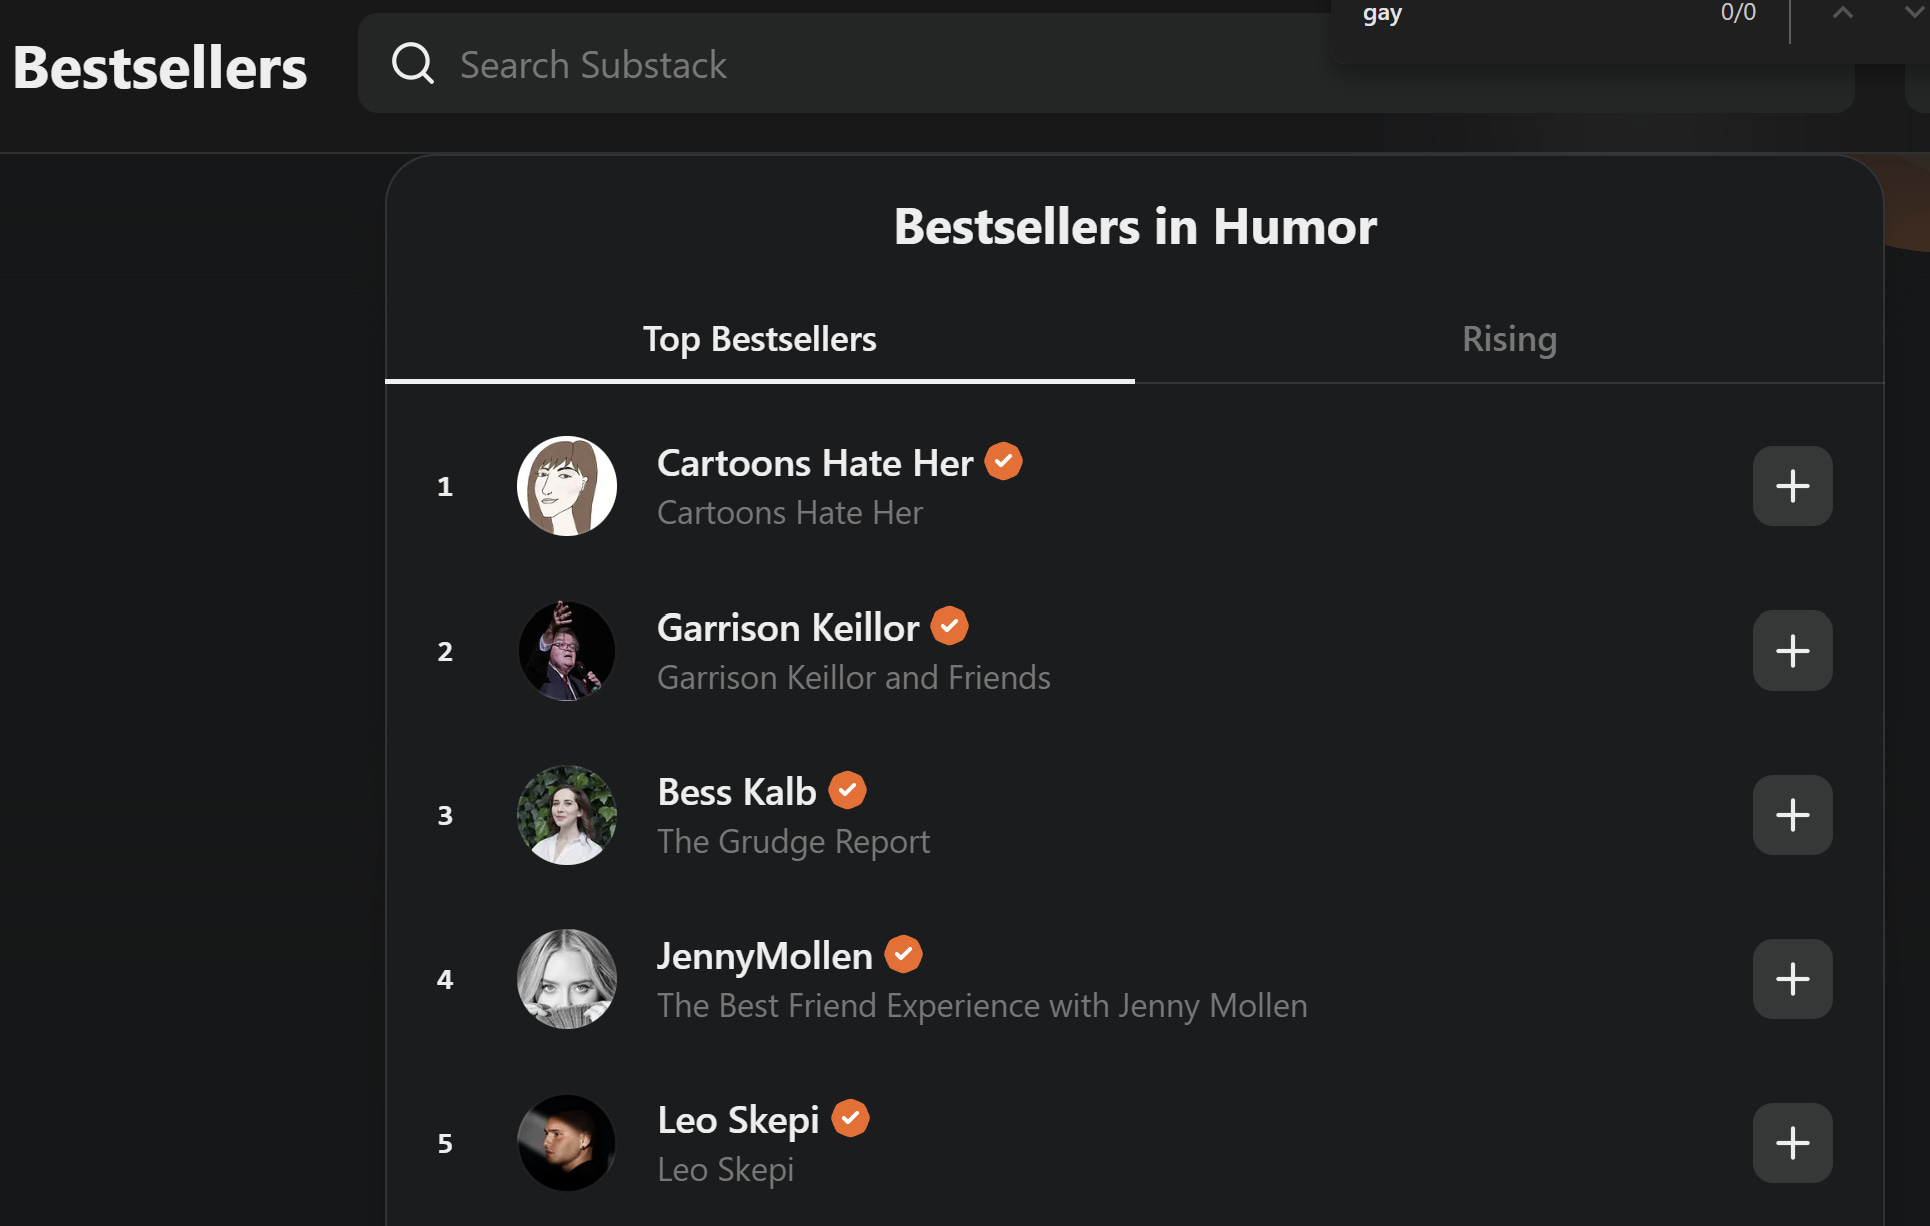Click the previous-match up chevron in find bar
1930x1226 pixels.
(x=1841, y=15)
